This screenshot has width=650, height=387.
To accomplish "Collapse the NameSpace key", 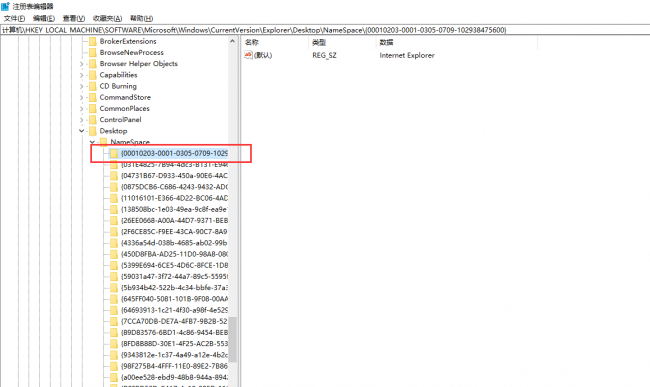I will (x=92, y=142).
